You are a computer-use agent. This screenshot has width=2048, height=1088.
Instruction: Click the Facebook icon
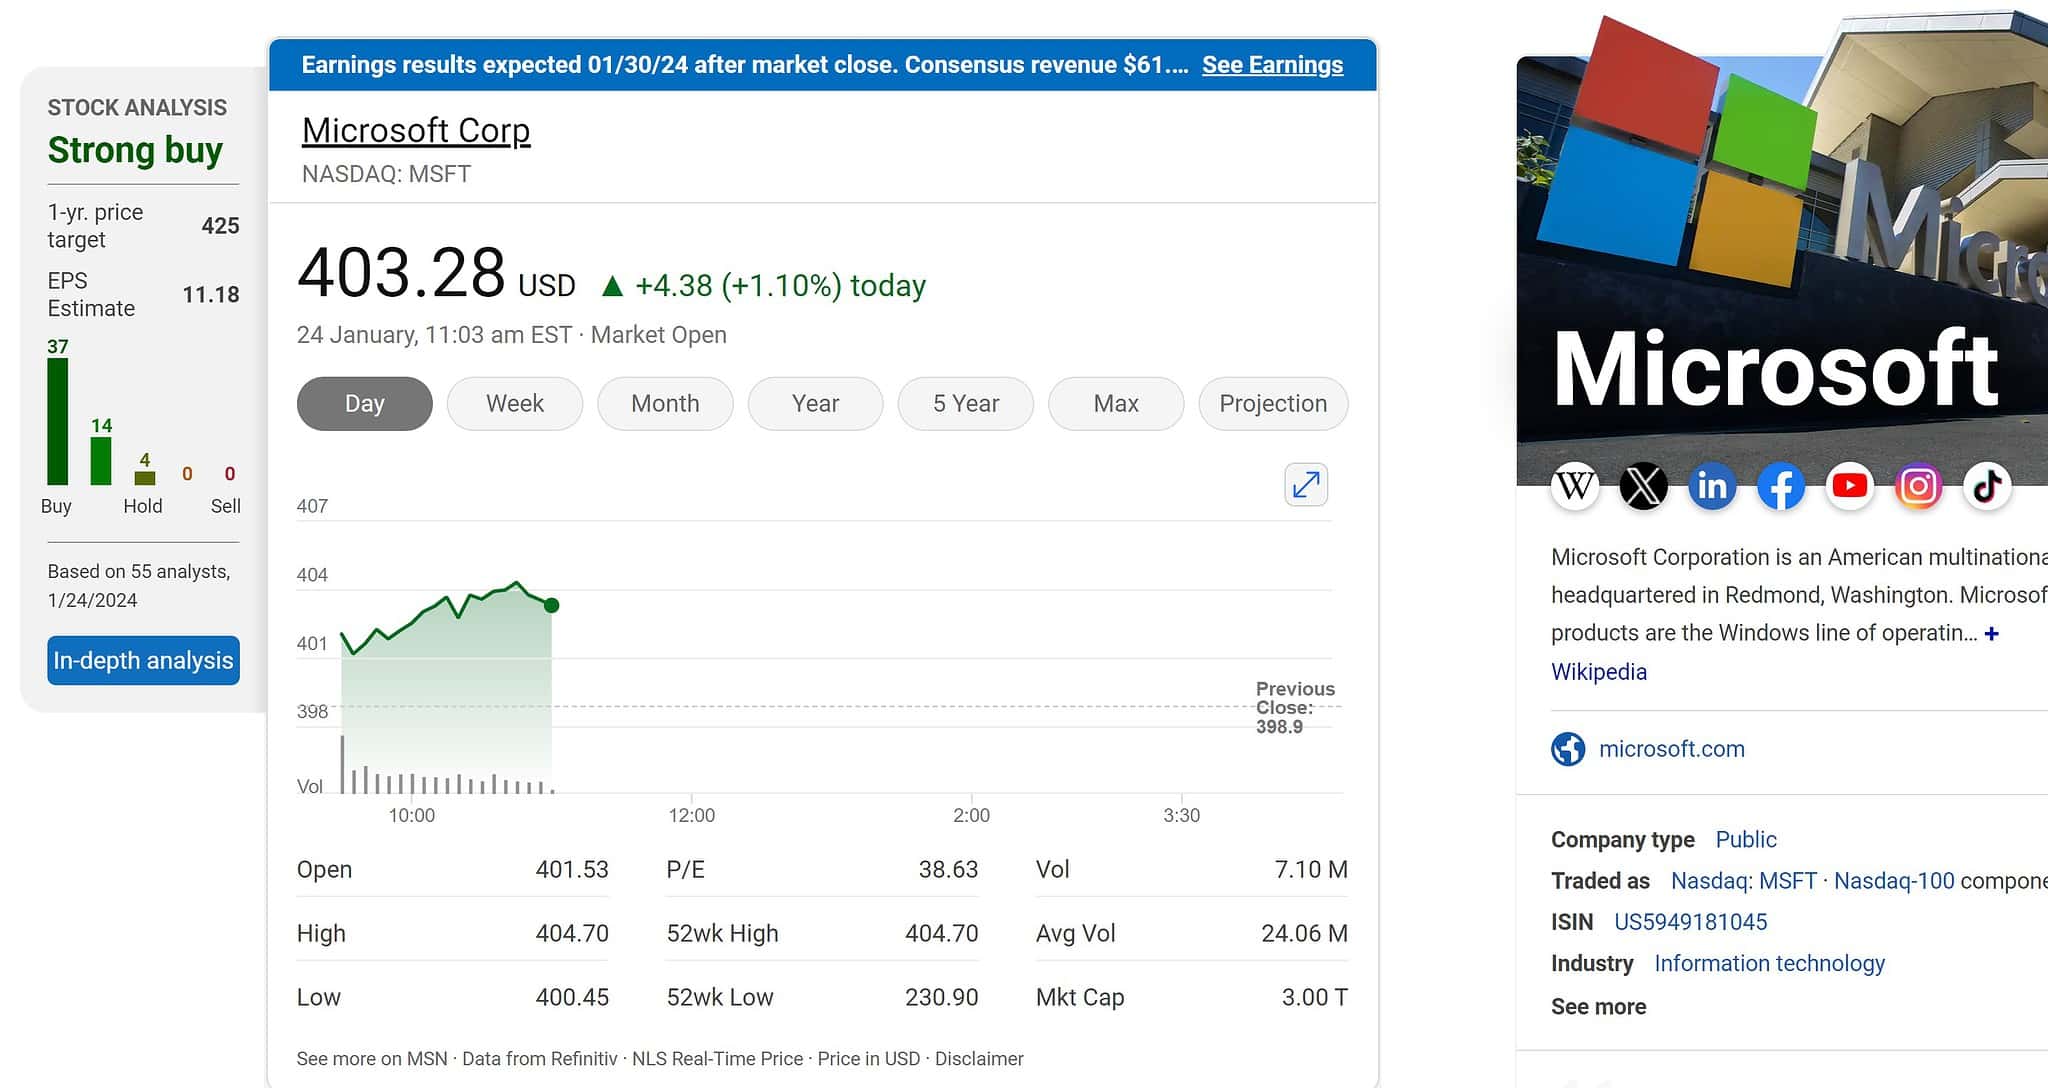1781,487
